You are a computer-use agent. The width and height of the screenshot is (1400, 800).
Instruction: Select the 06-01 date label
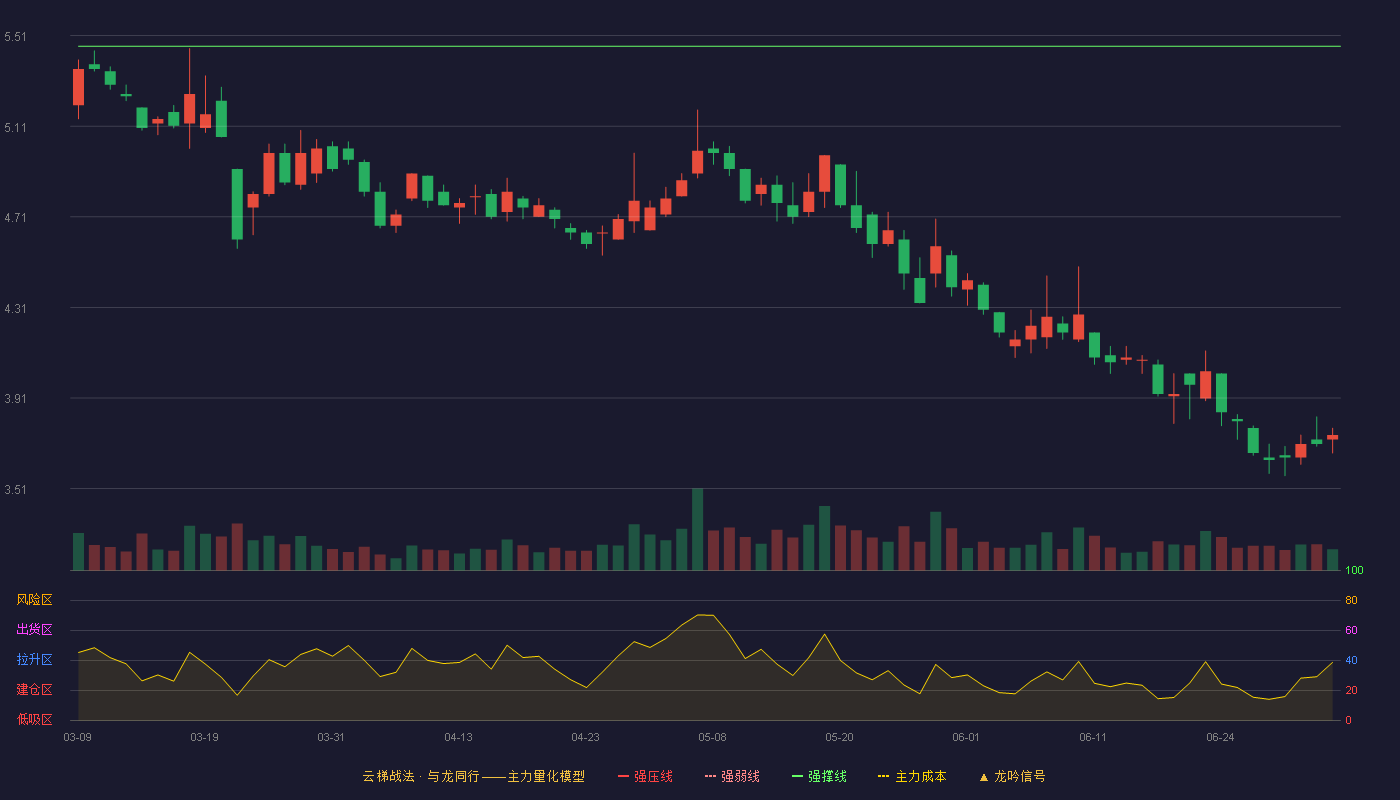pyautogui.click(x=966, y=737)
